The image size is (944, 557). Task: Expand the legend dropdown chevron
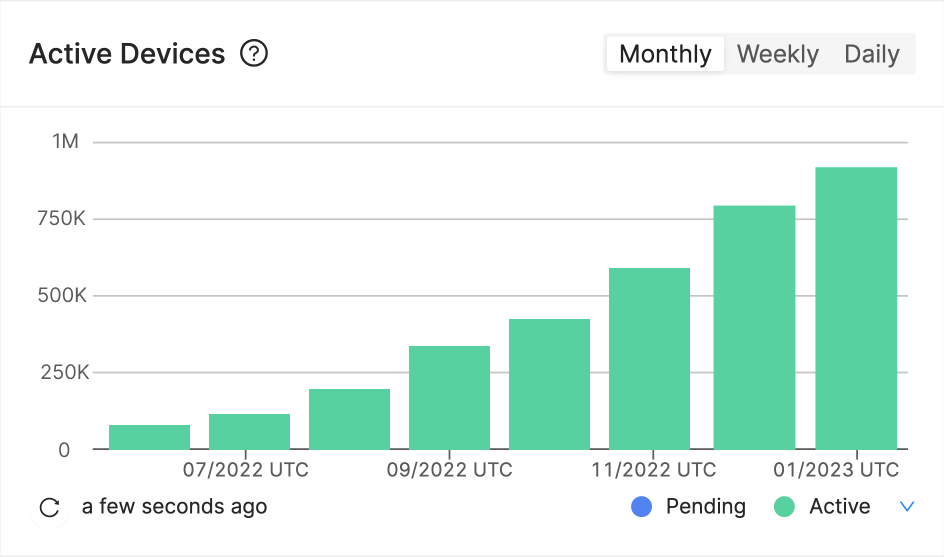click(x=907, y=507)
